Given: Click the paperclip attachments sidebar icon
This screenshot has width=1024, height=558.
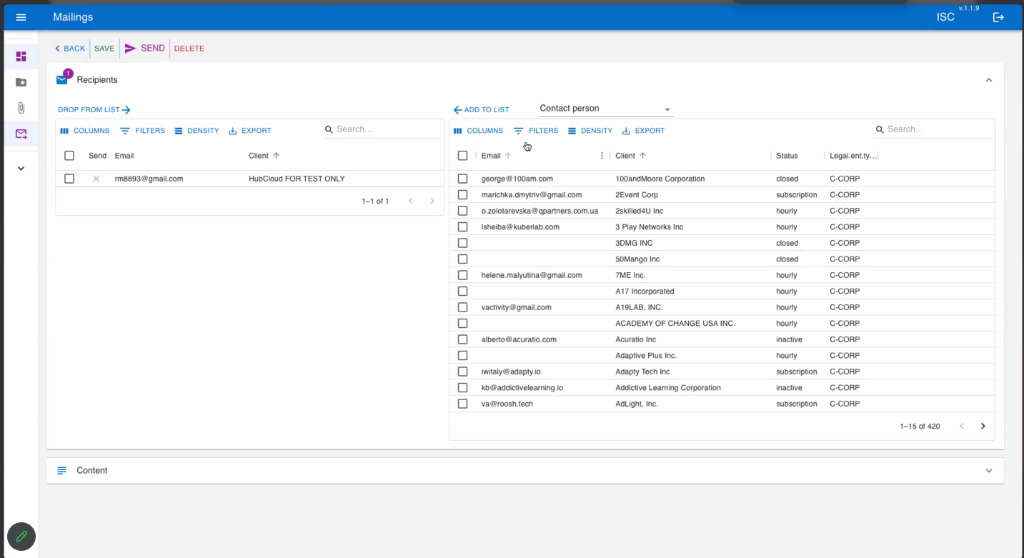Looking at the screenshot, I should (x=21, y=108).
